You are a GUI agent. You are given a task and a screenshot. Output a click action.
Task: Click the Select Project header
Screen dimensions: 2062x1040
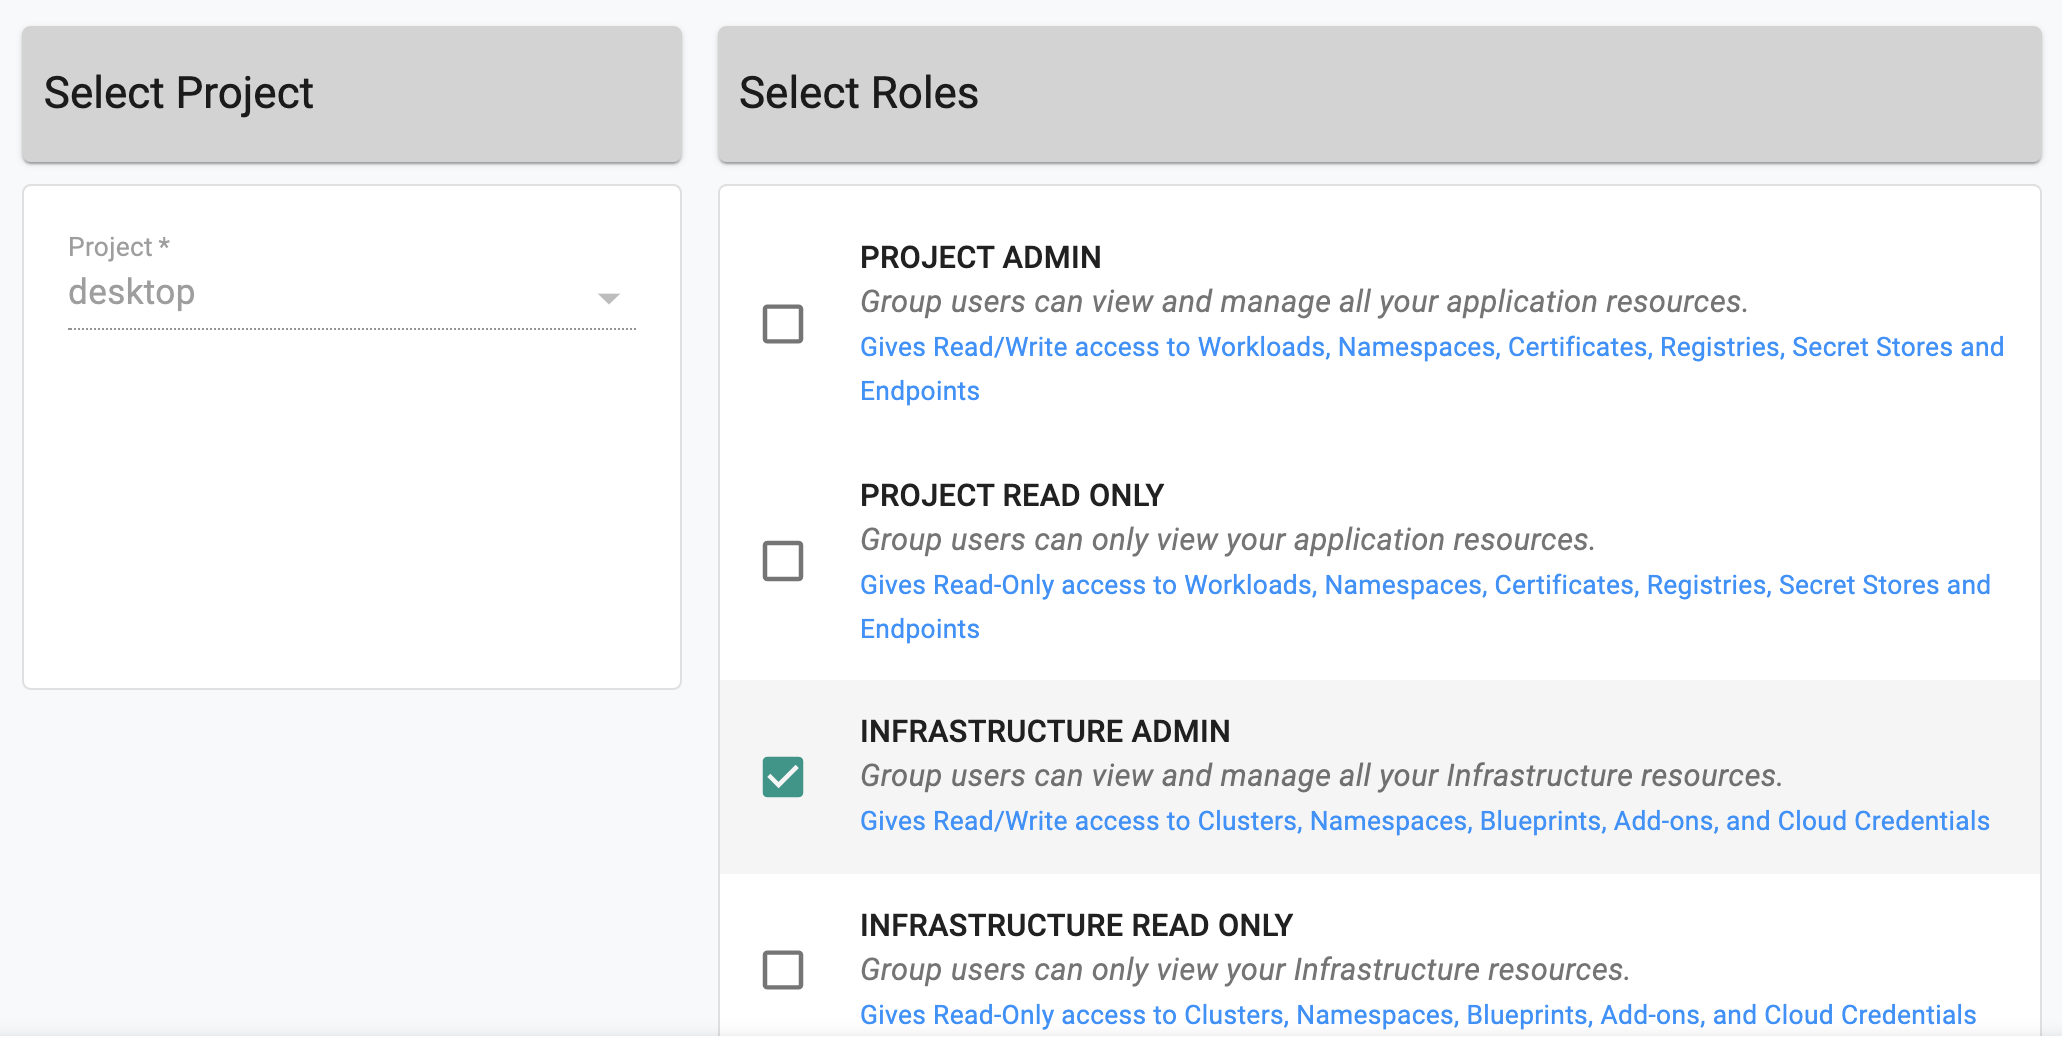tap(352, 94)
